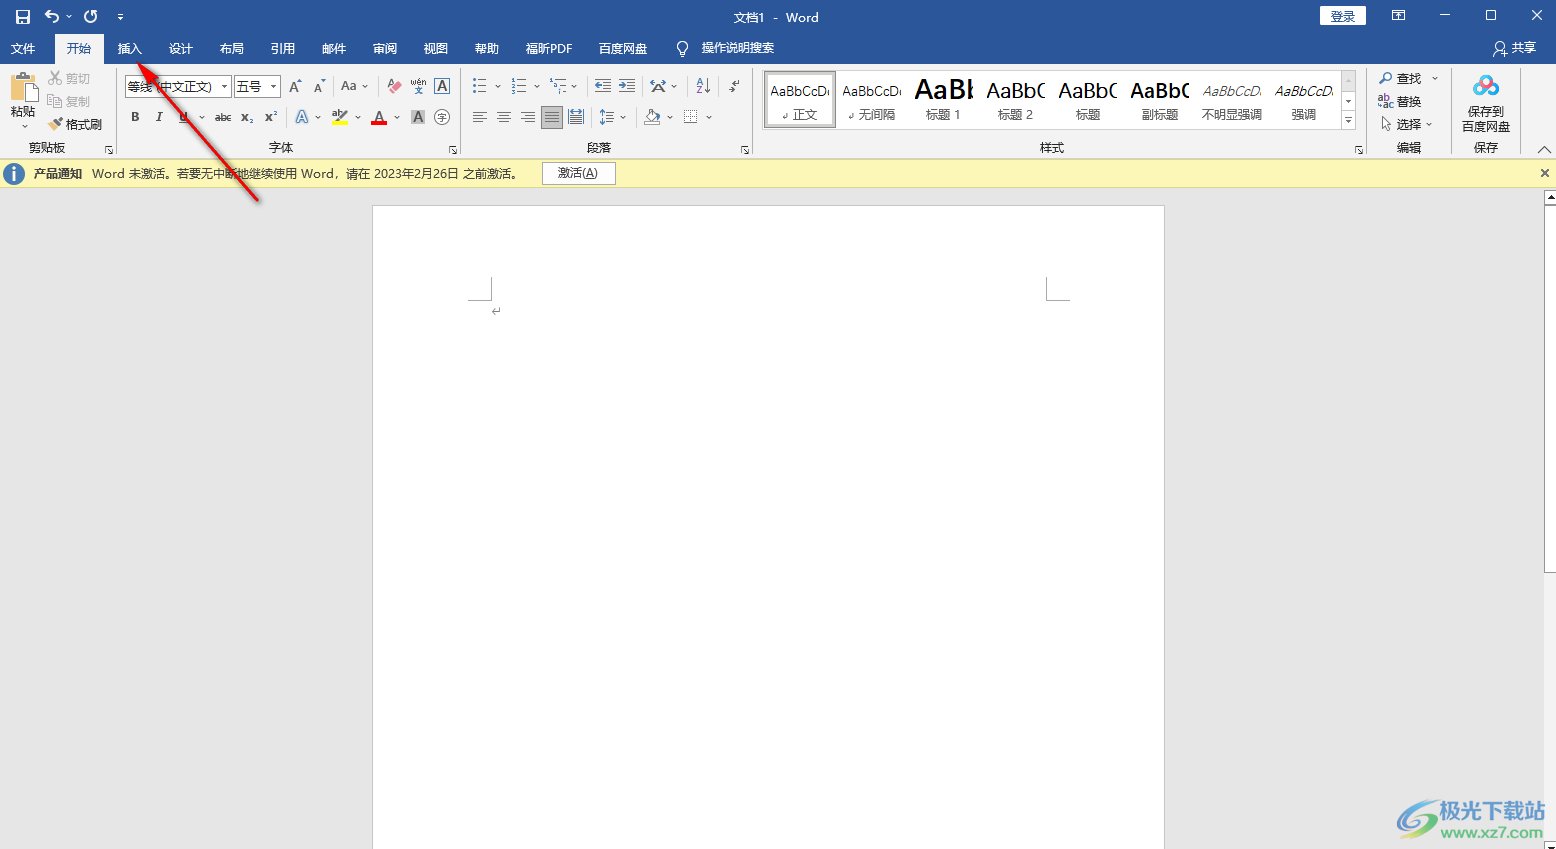
Task: Click the bulleted list icon
Action: point(480,86)
